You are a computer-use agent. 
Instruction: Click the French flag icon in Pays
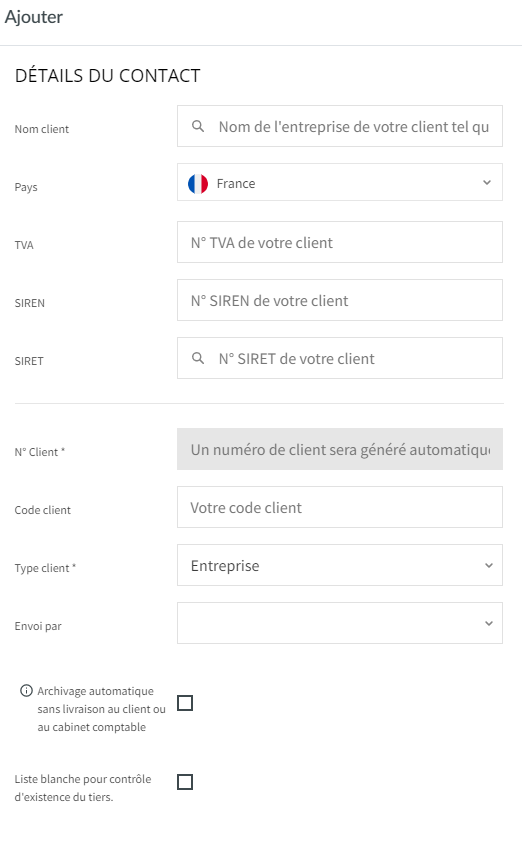[x=198, y=184]
